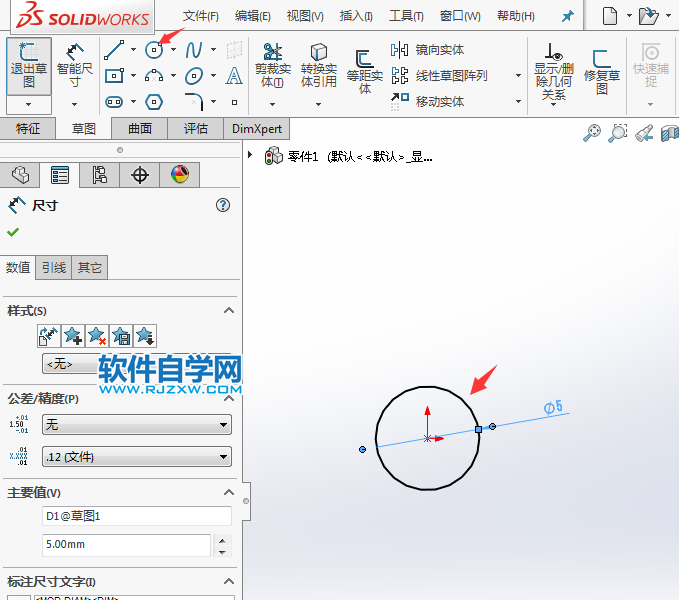Expand the 零件1 feature tree node
This screenshot has height=600, width=679.
click(250, 156)
